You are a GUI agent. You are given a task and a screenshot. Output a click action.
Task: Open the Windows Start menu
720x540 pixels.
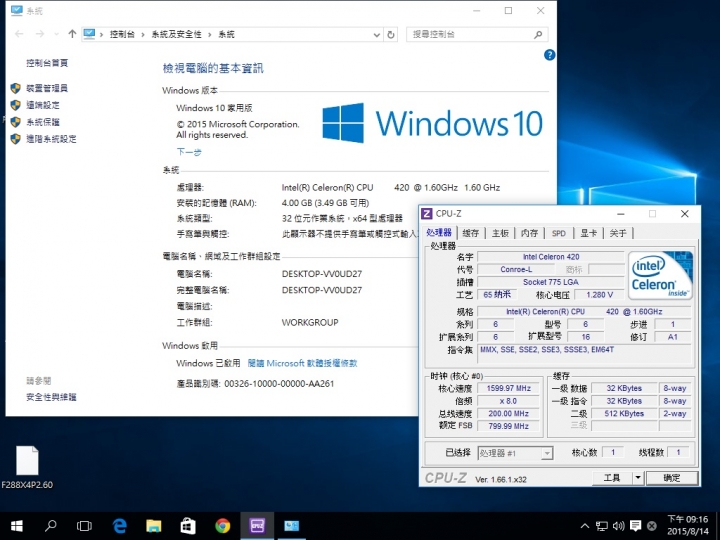point(17,526)
